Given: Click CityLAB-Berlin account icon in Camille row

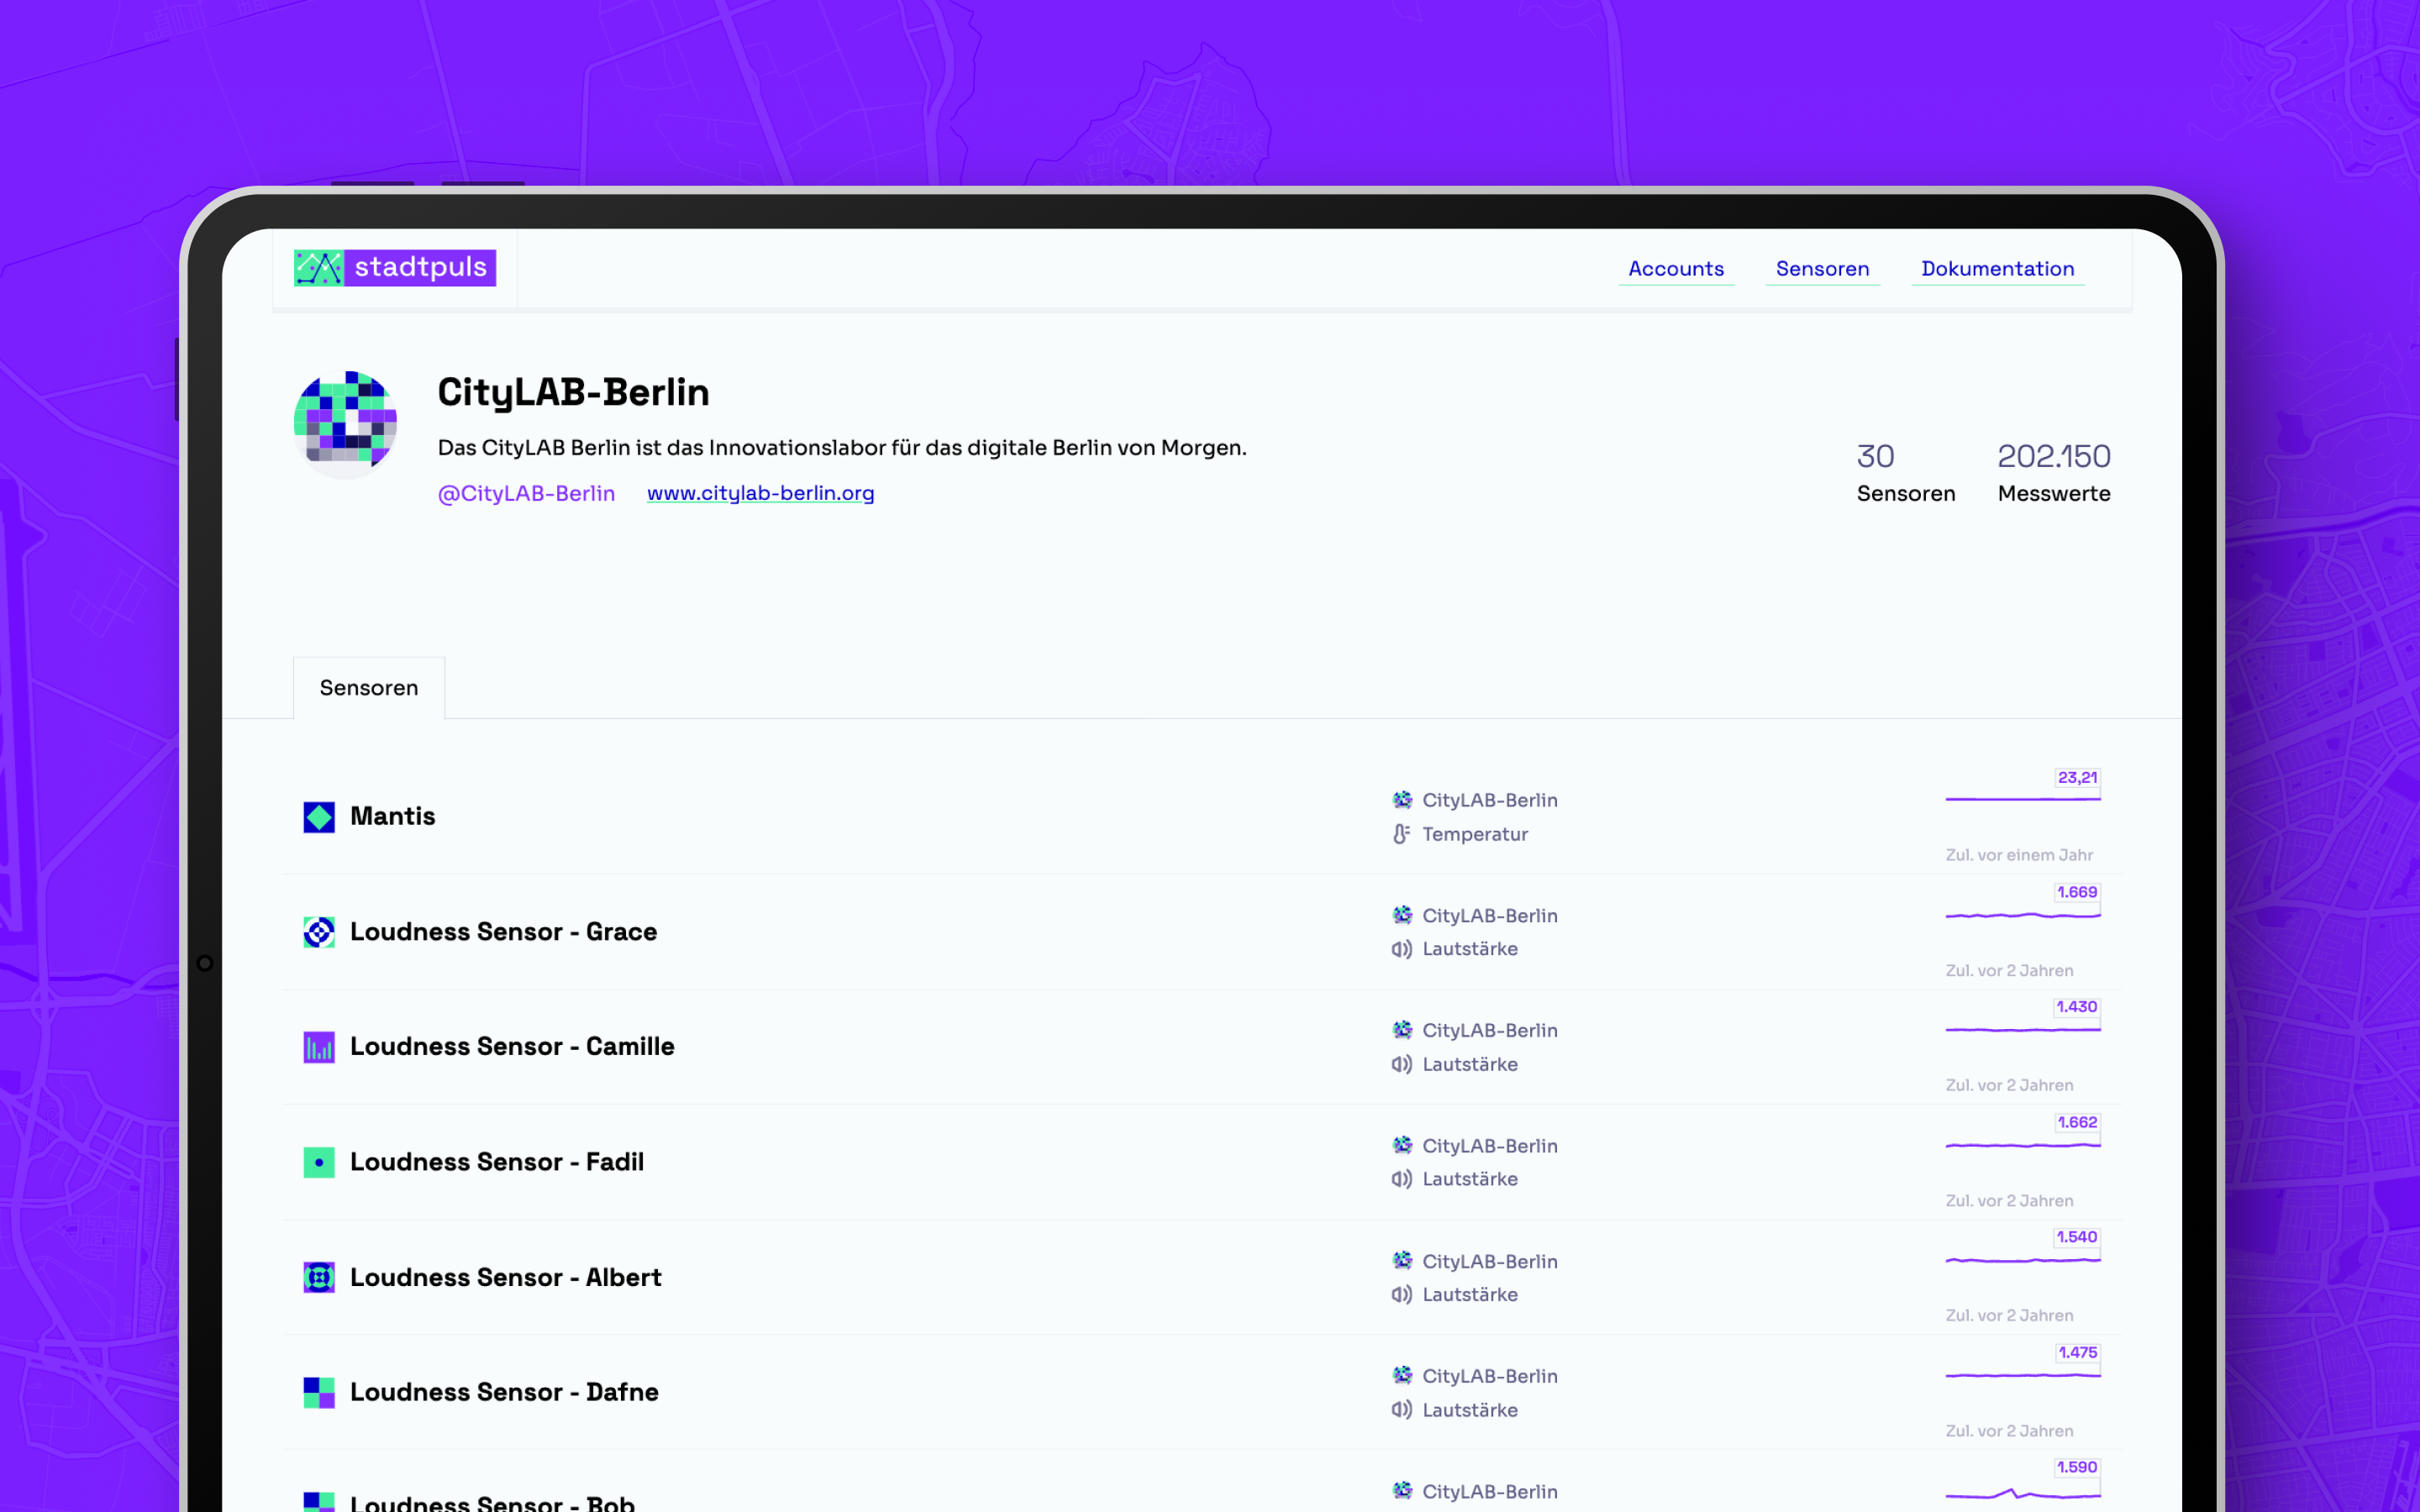Looking at the screenshot, I should (x=1402, y=1030).
